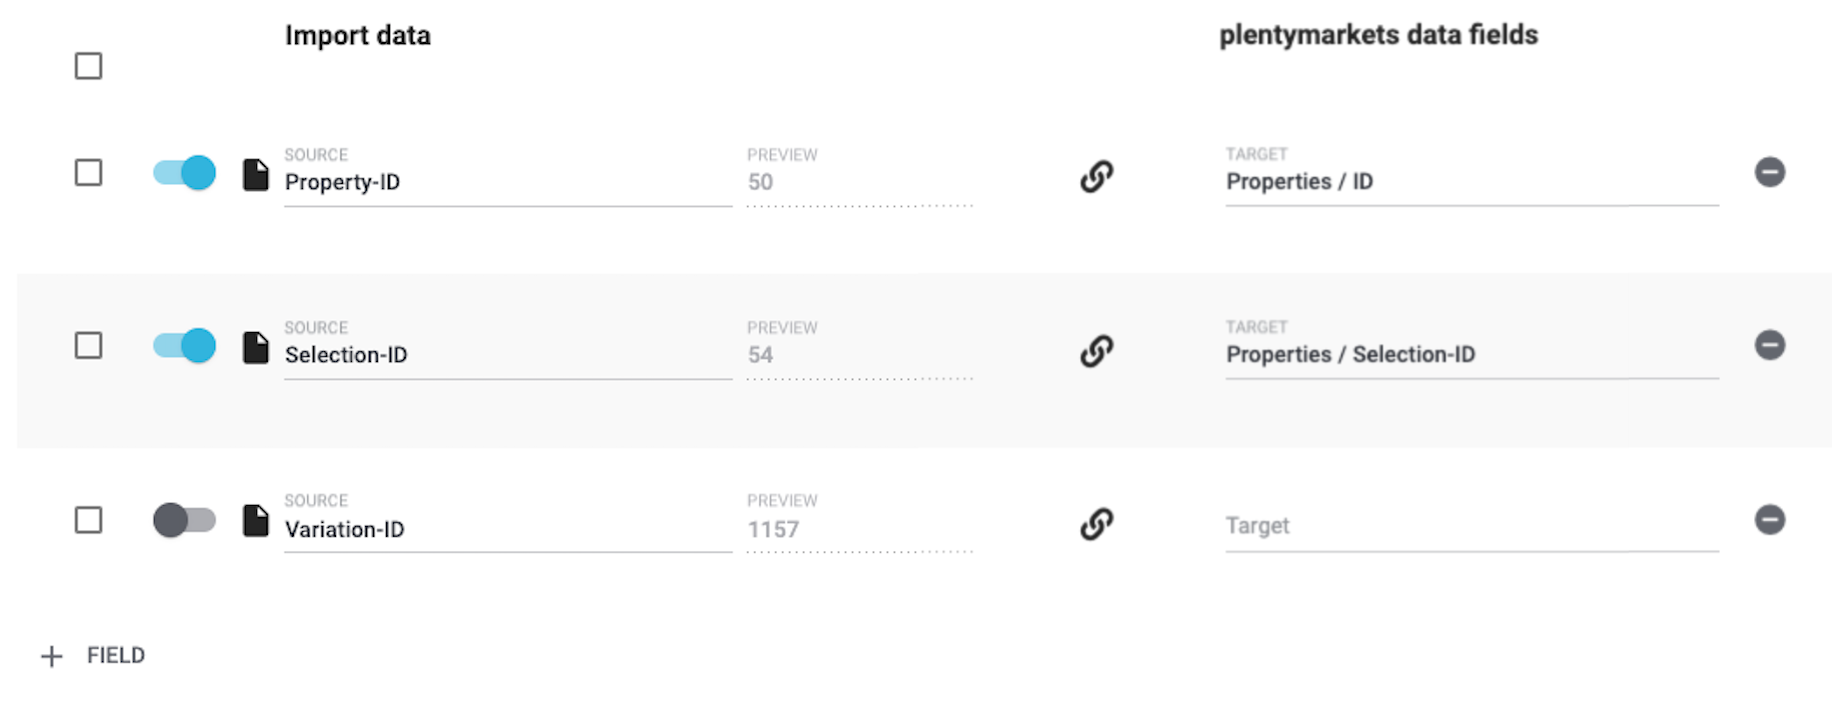1832x710 pixels.
Task: Tick the checkbox for Variation-ID row
Action: [x=89, y=520]
